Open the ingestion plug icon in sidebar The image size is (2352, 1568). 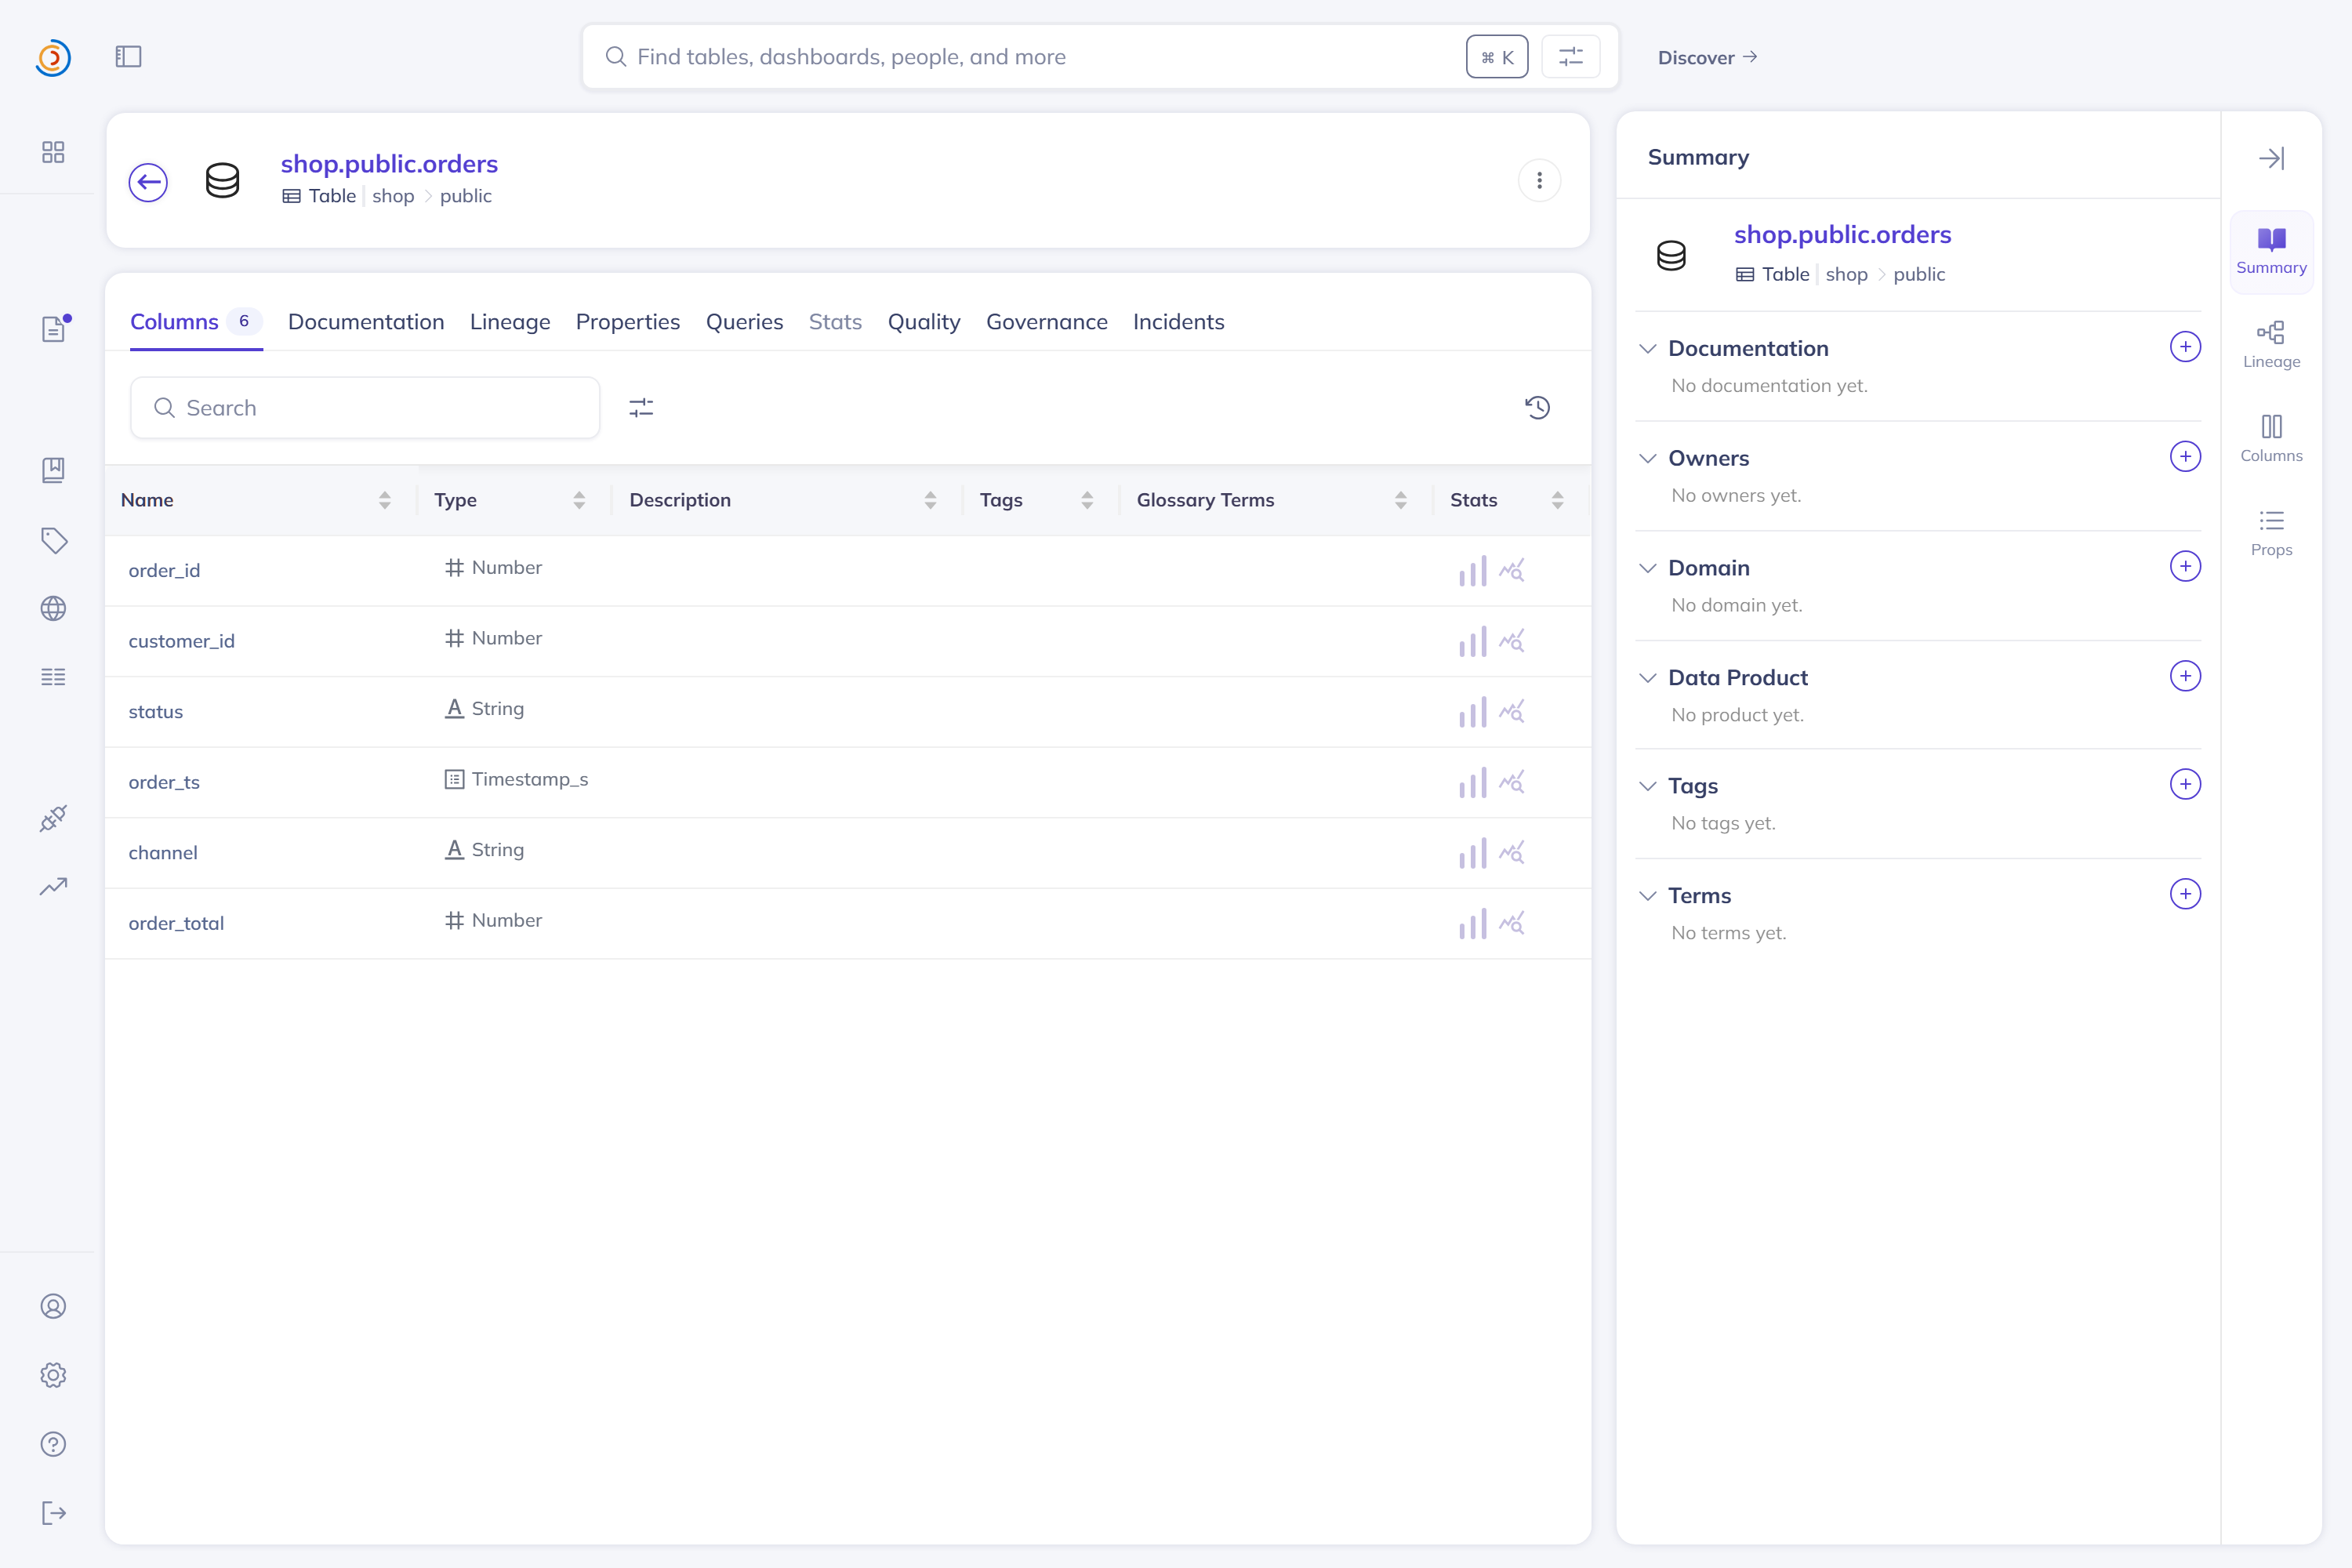click(53, 818)
